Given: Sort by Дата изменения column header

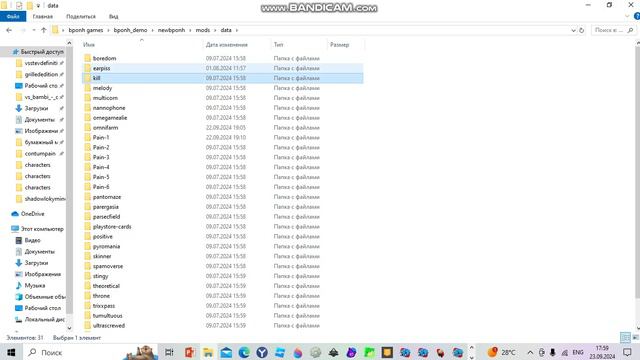Looking at the screenshot, I should 227,45.
